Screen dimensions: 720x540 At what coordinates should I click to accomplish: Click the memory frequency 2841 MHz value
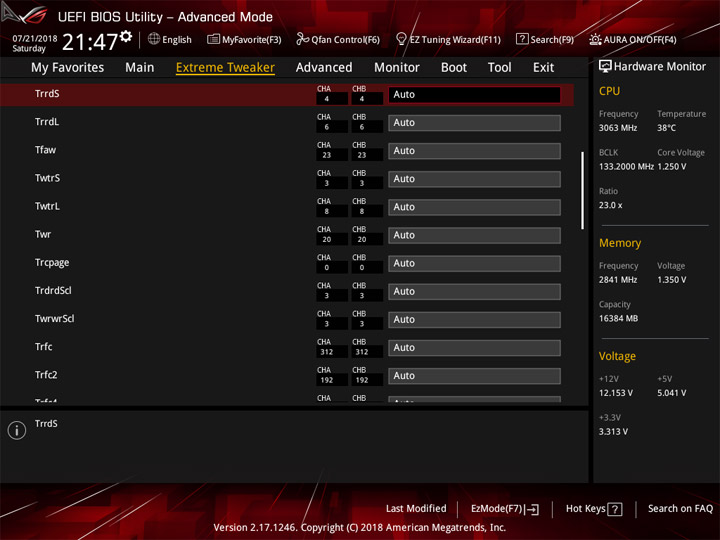(618, 280)
